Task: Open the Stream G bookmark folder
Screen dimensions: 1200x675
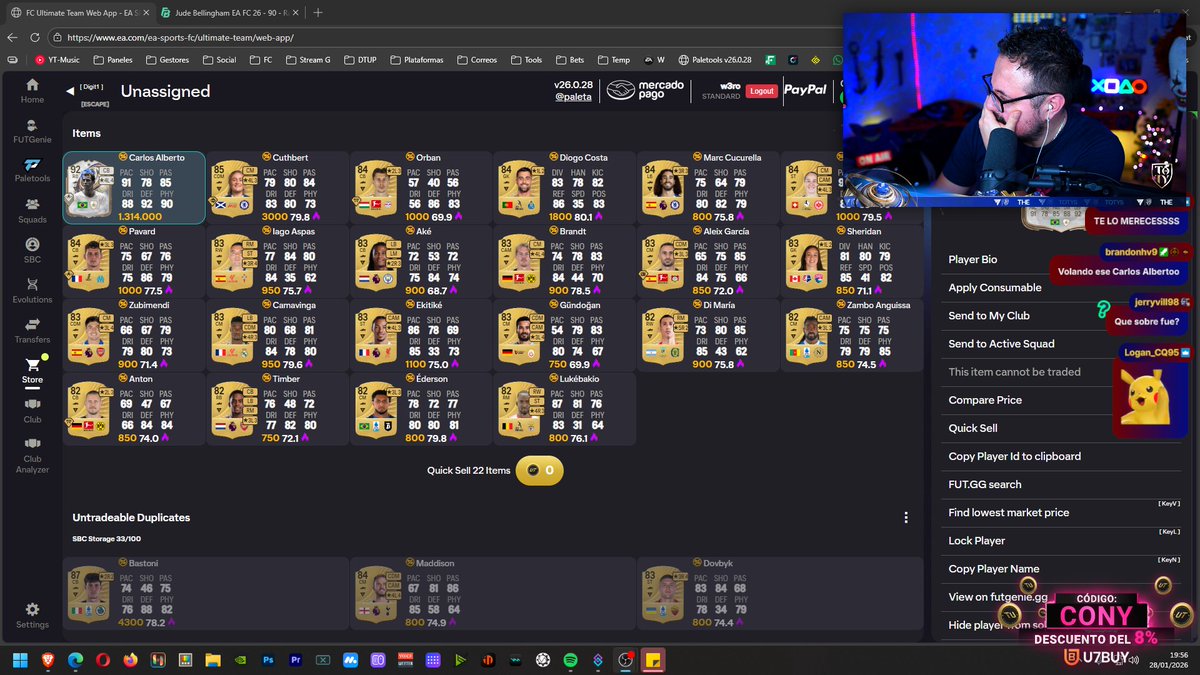Action: click(x=307, y=60)
